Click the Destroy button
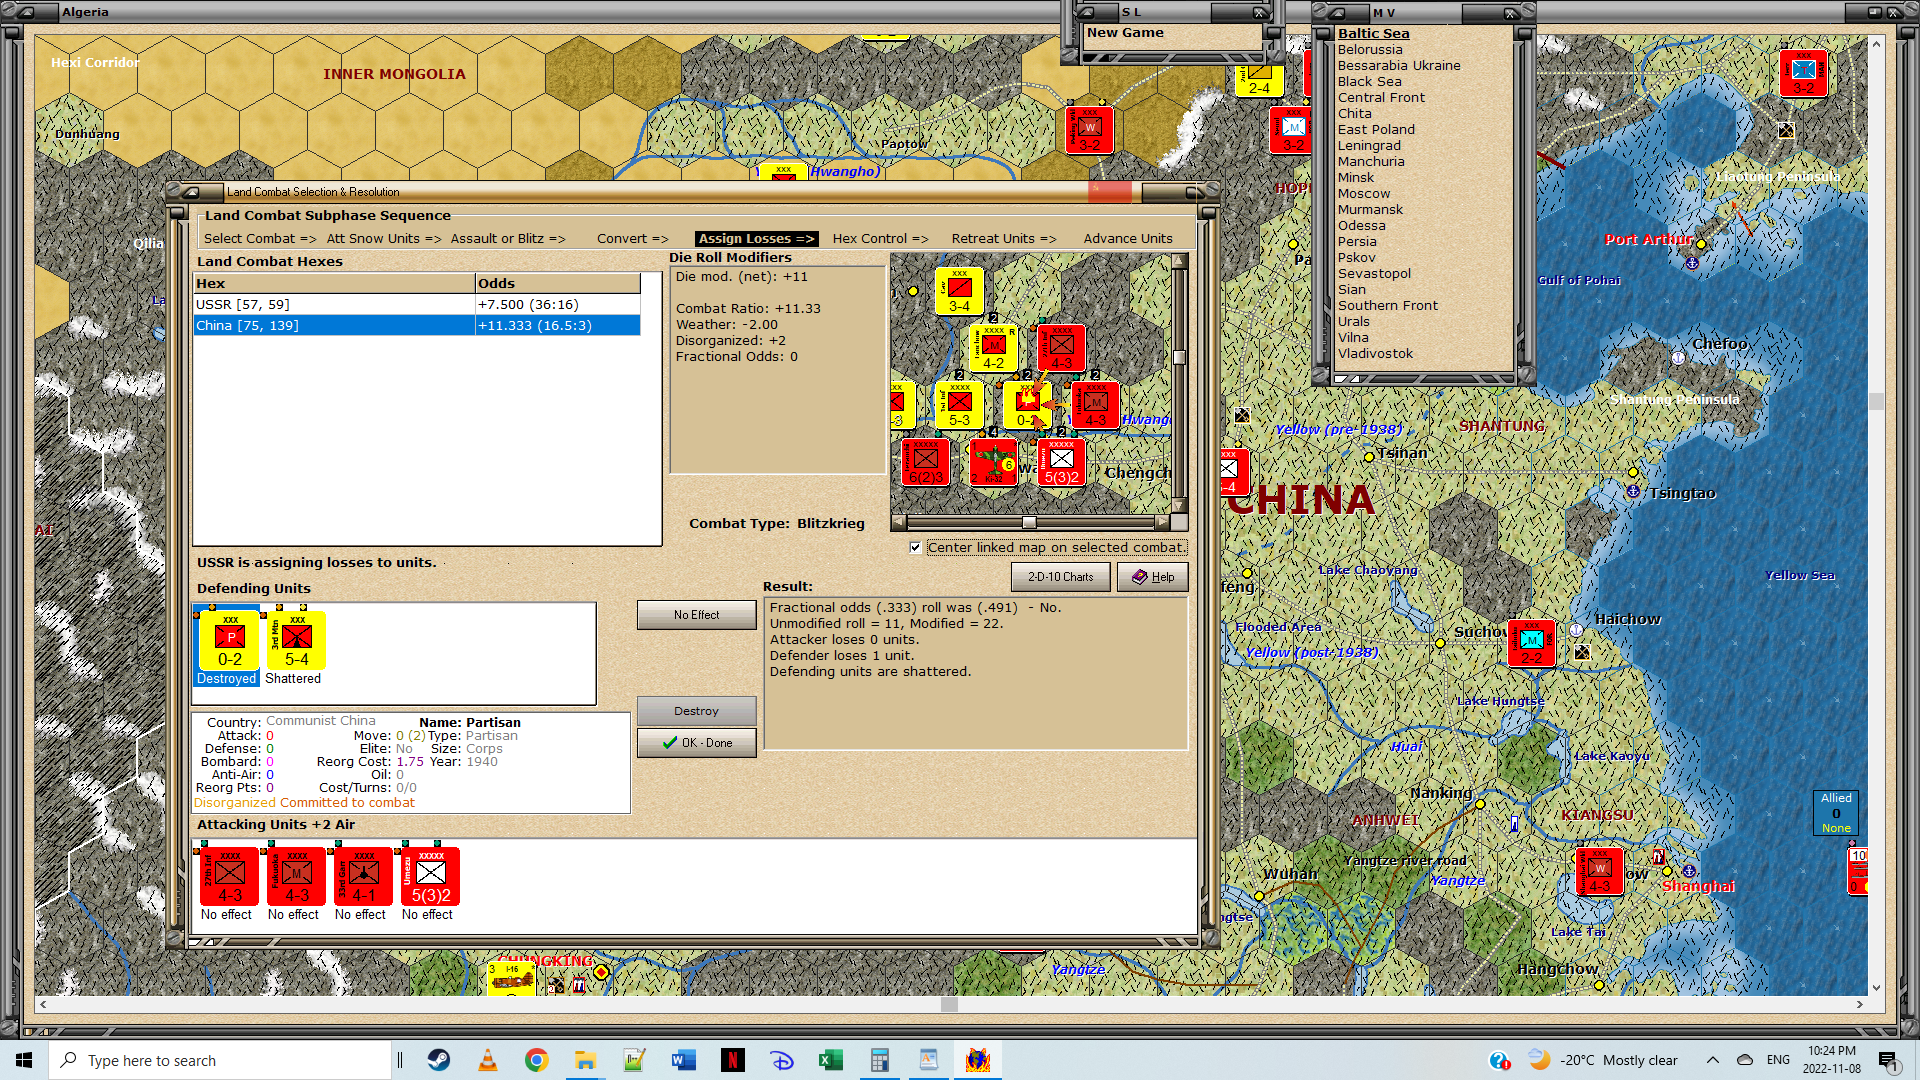Image resolution: width=1920 pixels, height=1080 pixels. coord(696,711)
